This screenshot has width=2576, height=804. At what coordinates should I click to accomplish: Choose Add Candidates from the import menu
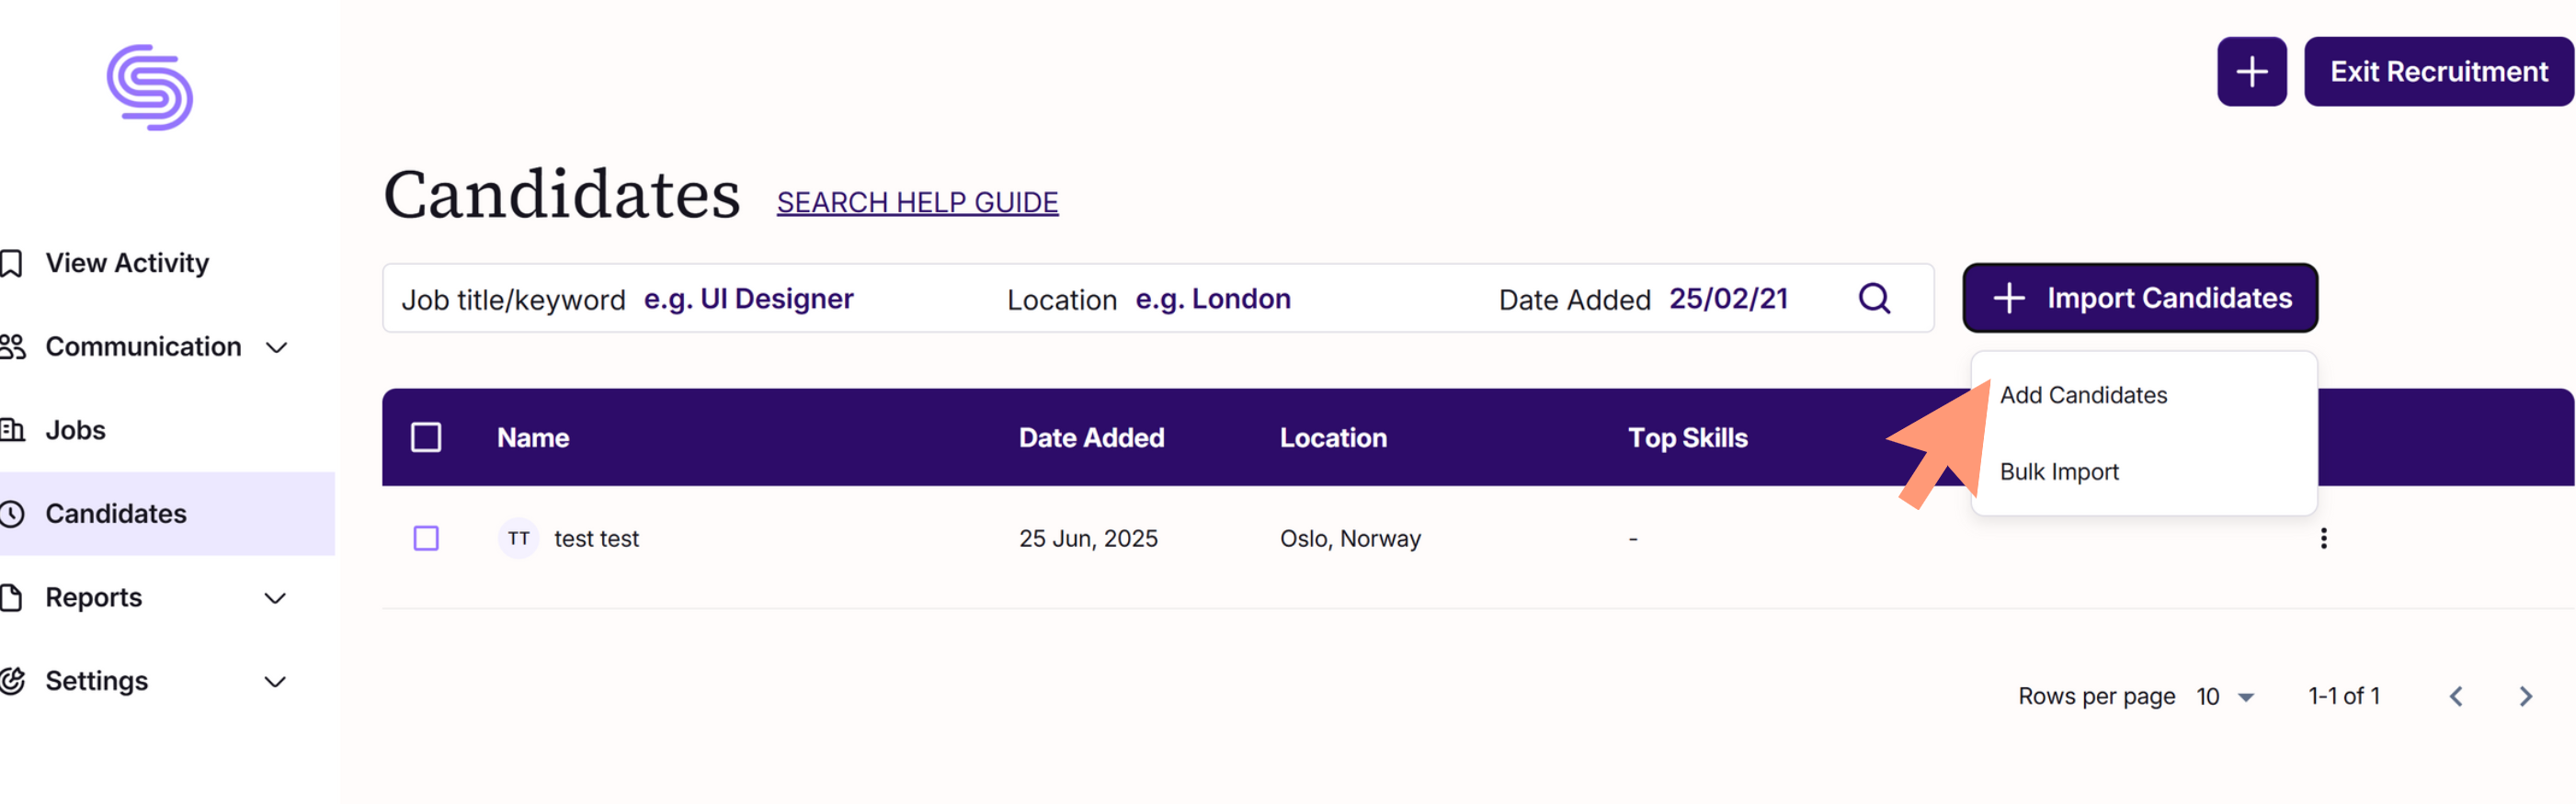tap(2083, 395)
